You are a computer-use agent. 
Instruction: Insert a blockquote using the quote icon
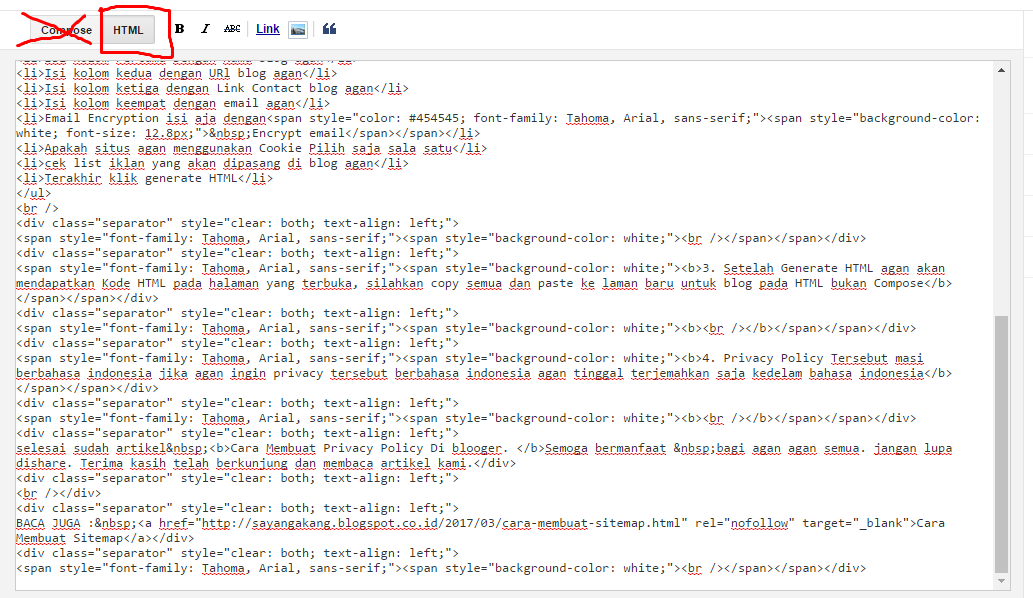pos(329,28)
